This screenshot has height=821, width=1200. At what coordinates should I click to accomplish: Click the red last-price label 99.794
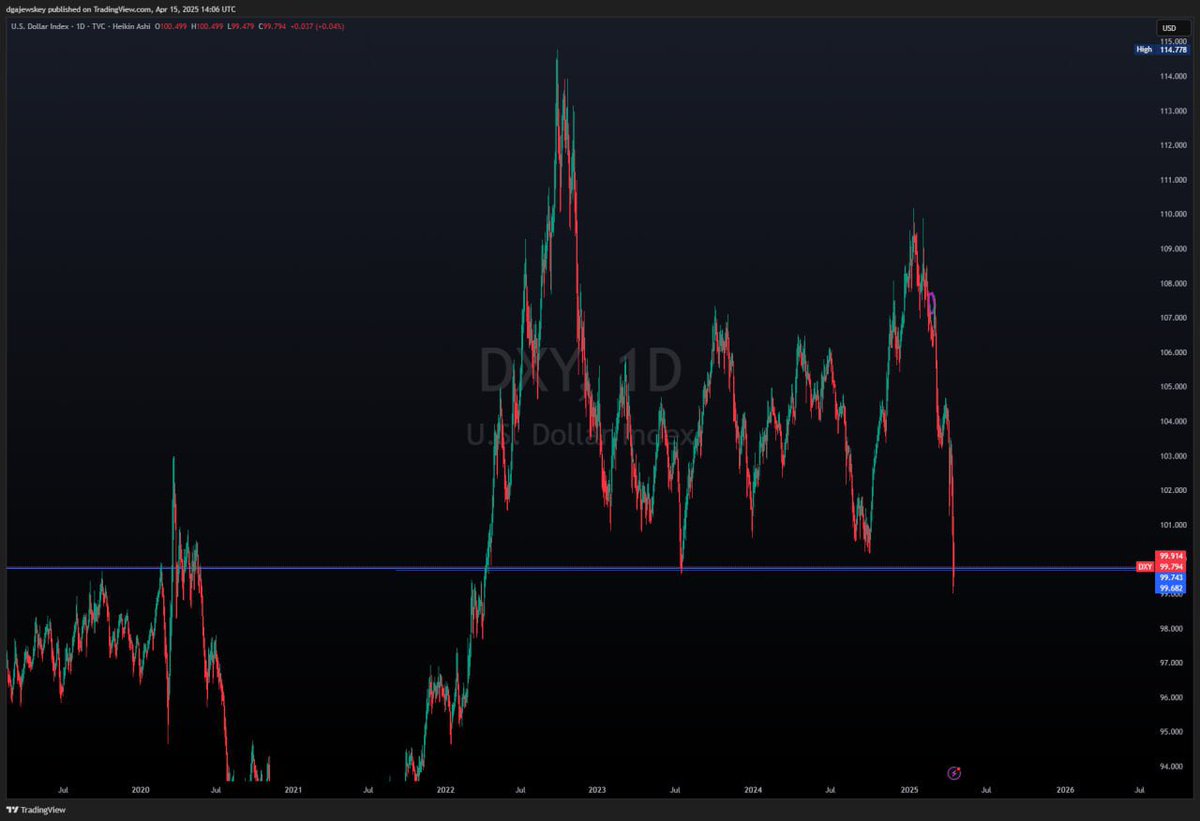(x=1170, y=567)
